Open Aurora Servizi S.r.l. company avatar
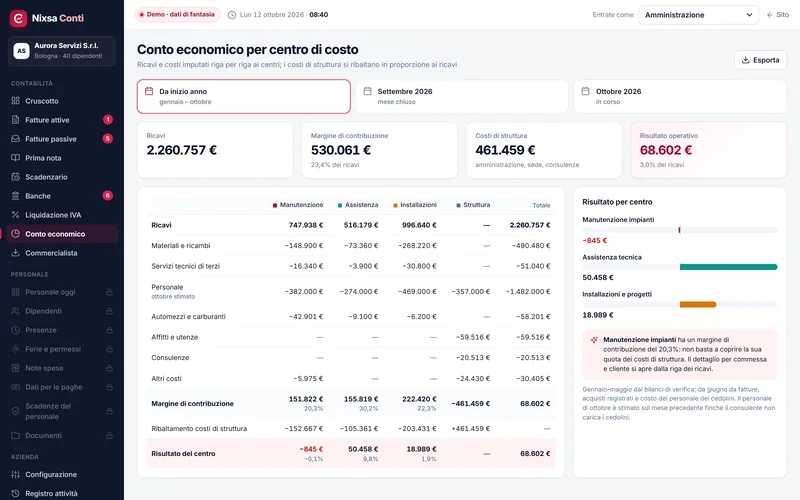 [21, 51]
